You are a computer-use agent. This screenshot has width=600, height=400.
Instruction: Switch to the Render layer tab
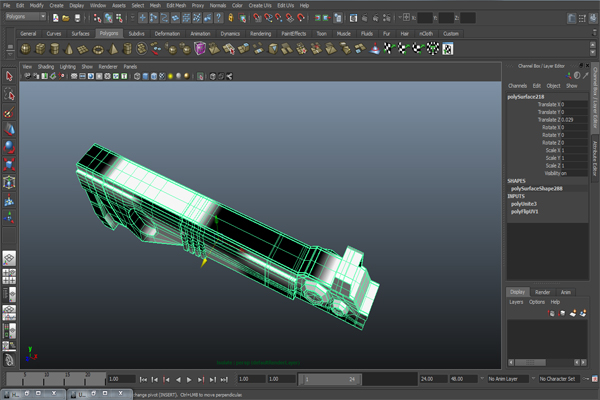tap(542, 292)
